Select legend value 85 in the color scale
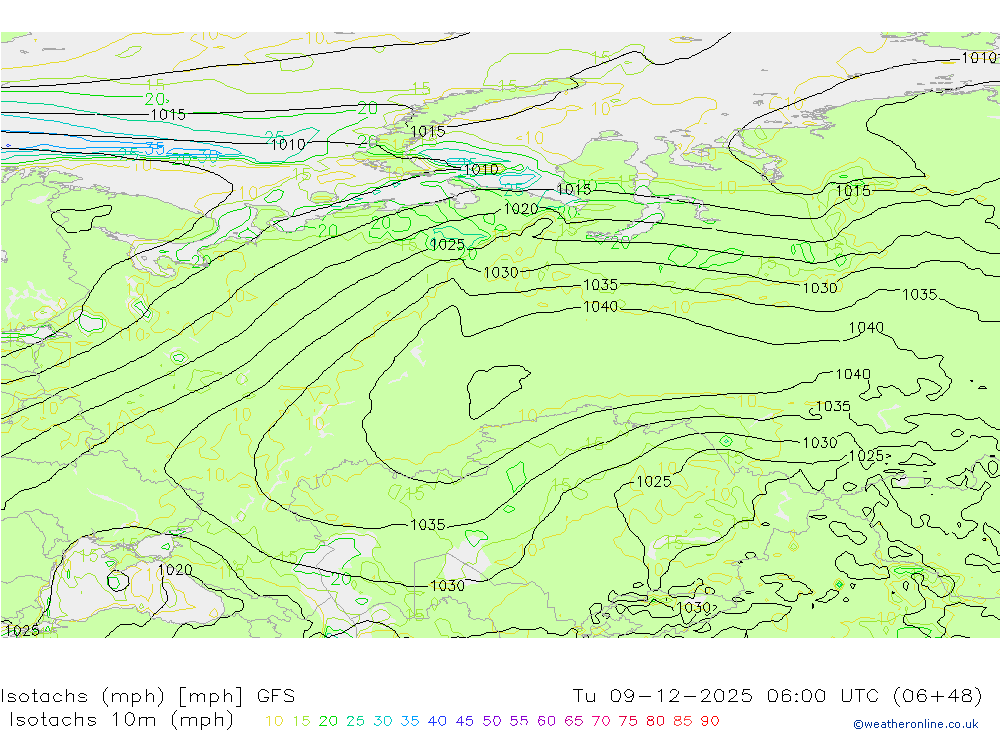 (683, 721)
